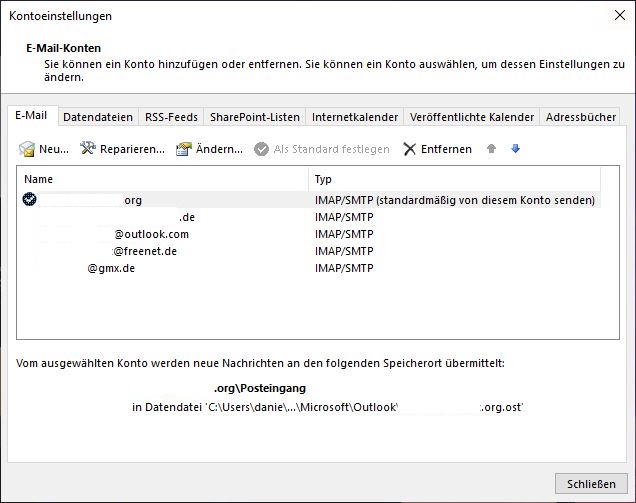Click default account checkmark icon beside .org
Screen dimensions: 636x503
click(30, 200)
